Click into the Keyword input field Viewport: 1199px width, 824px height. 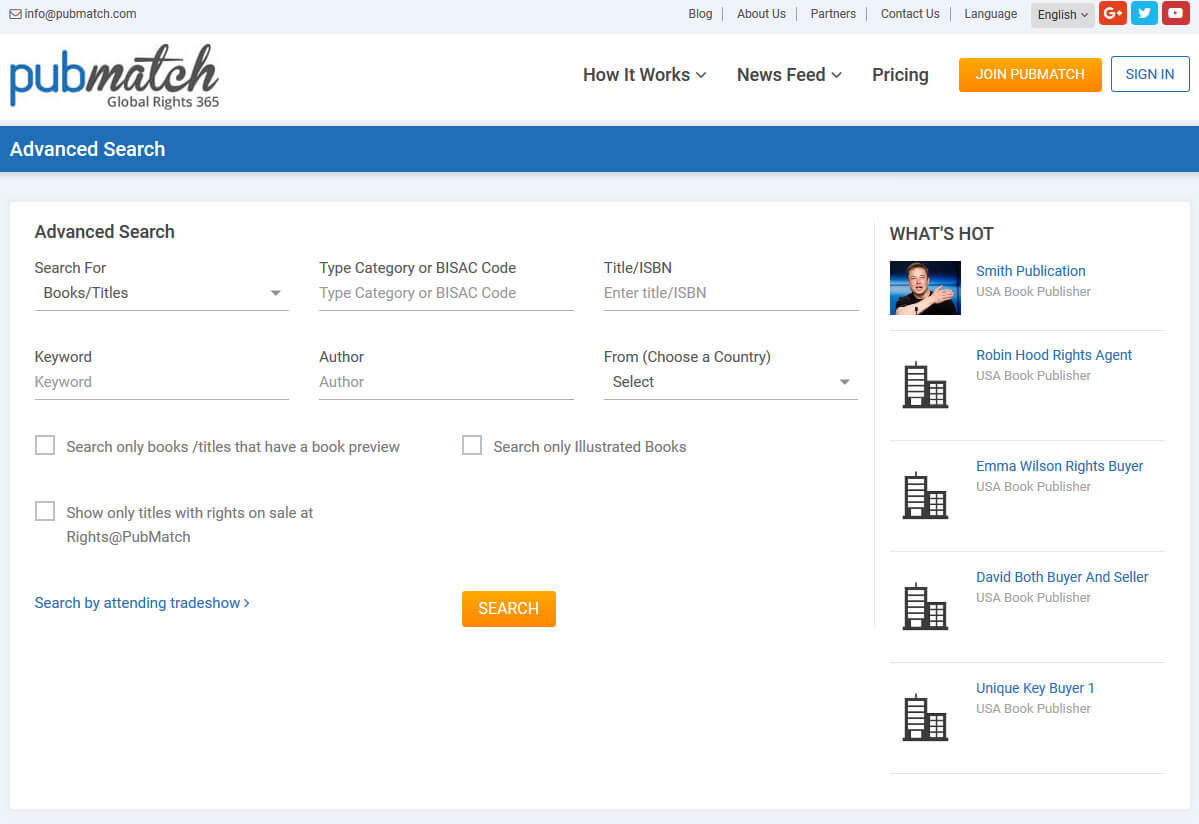pos(161,382)
